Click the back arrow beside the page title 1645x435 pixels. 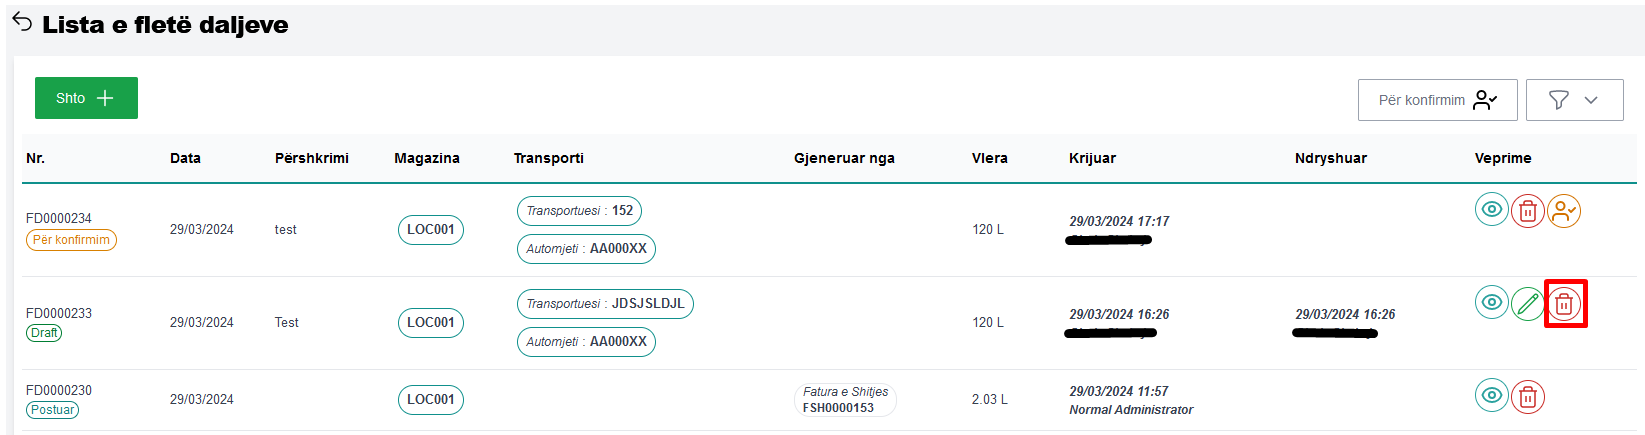22,22
